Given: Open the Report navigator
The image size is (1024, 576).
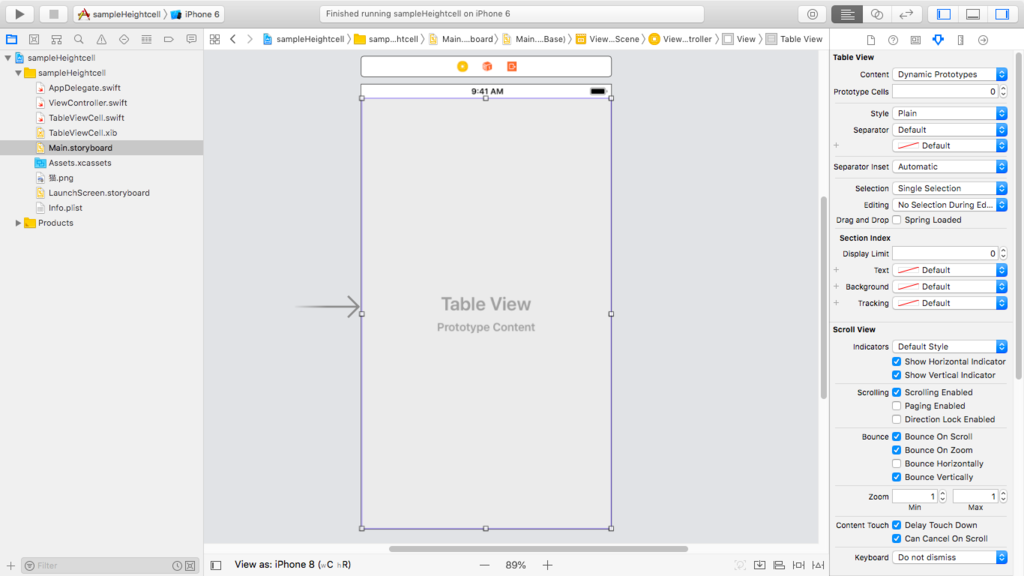Looking at the screenshot, I should tap(191, 40).
